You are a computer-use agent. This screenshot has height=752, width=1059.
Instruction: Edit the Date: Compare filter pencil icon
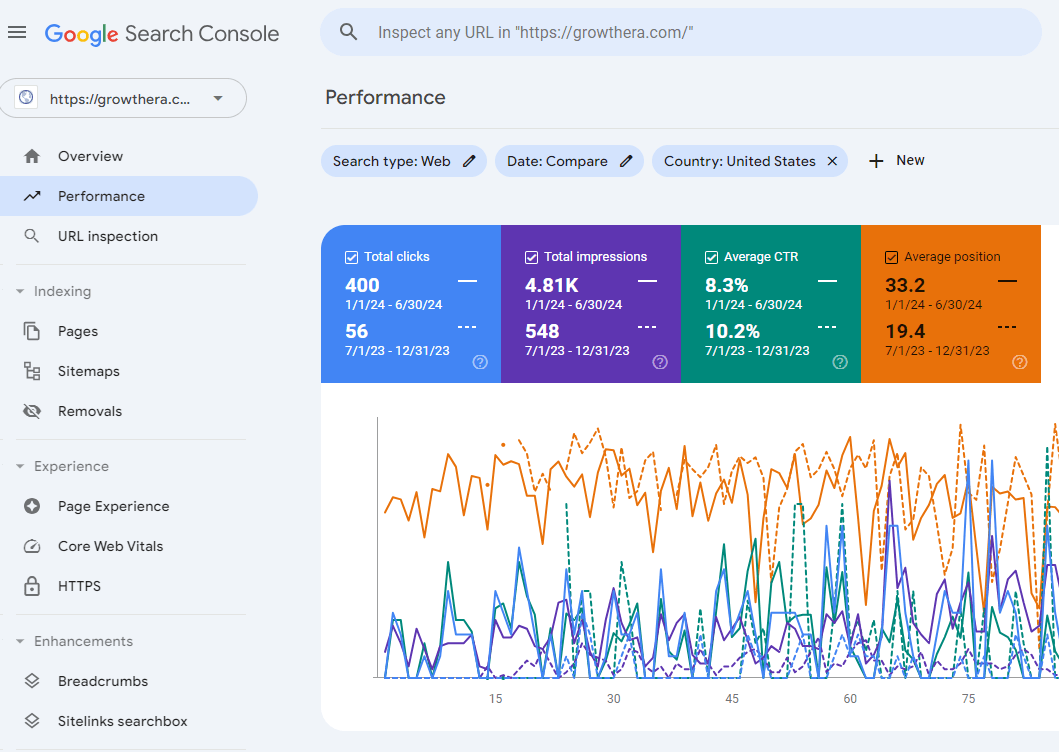626,161
